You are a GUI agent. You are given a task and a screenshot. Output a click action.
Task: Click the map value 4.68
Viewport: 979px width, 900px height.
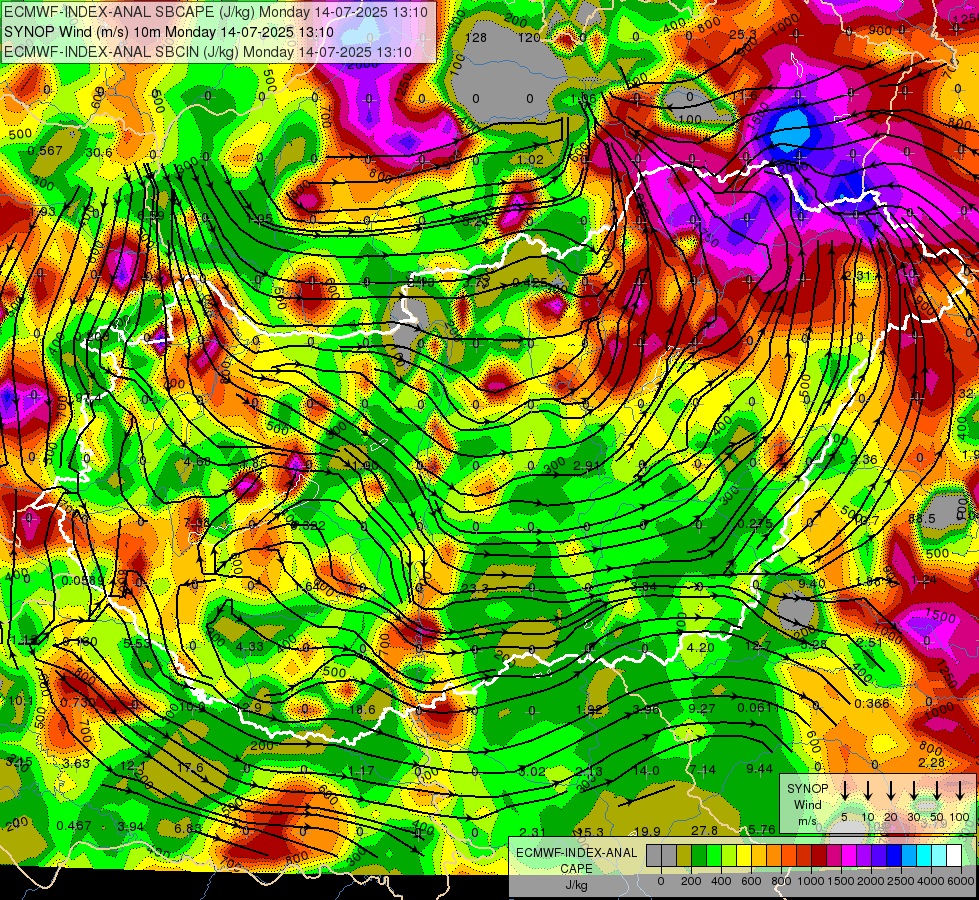tap(197, 462)
